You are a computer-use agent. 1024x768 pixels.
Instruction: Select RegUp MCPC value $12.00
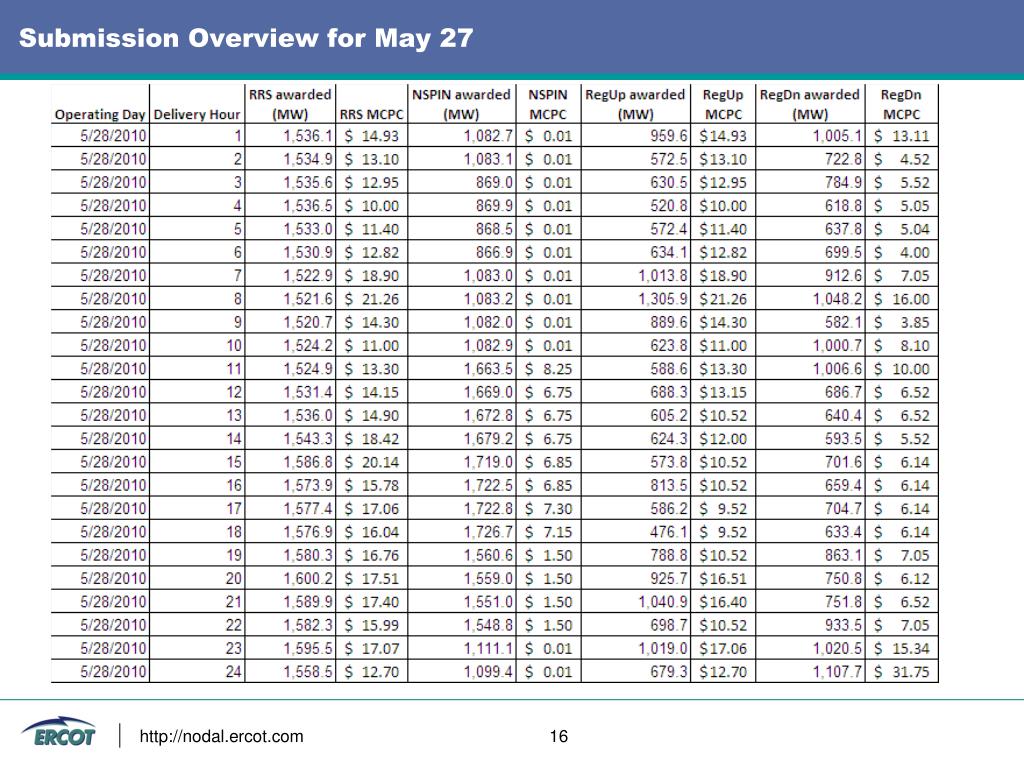pyautogui.click(x=723, y=439)
